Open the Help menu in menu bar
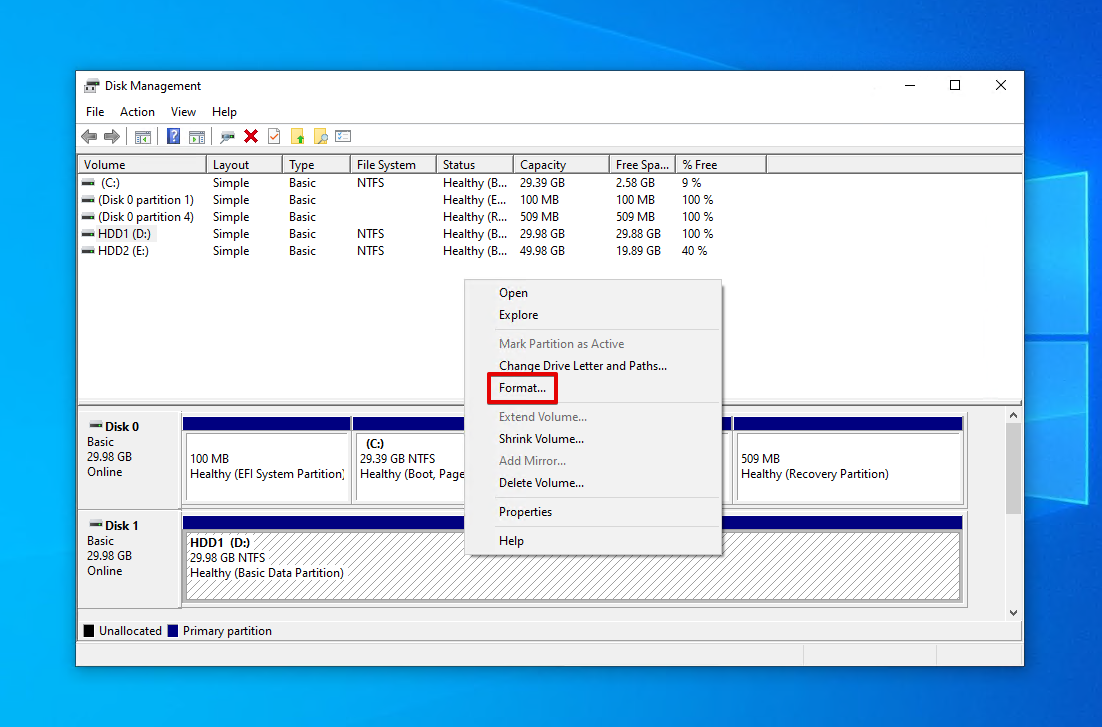 point(224,112)
